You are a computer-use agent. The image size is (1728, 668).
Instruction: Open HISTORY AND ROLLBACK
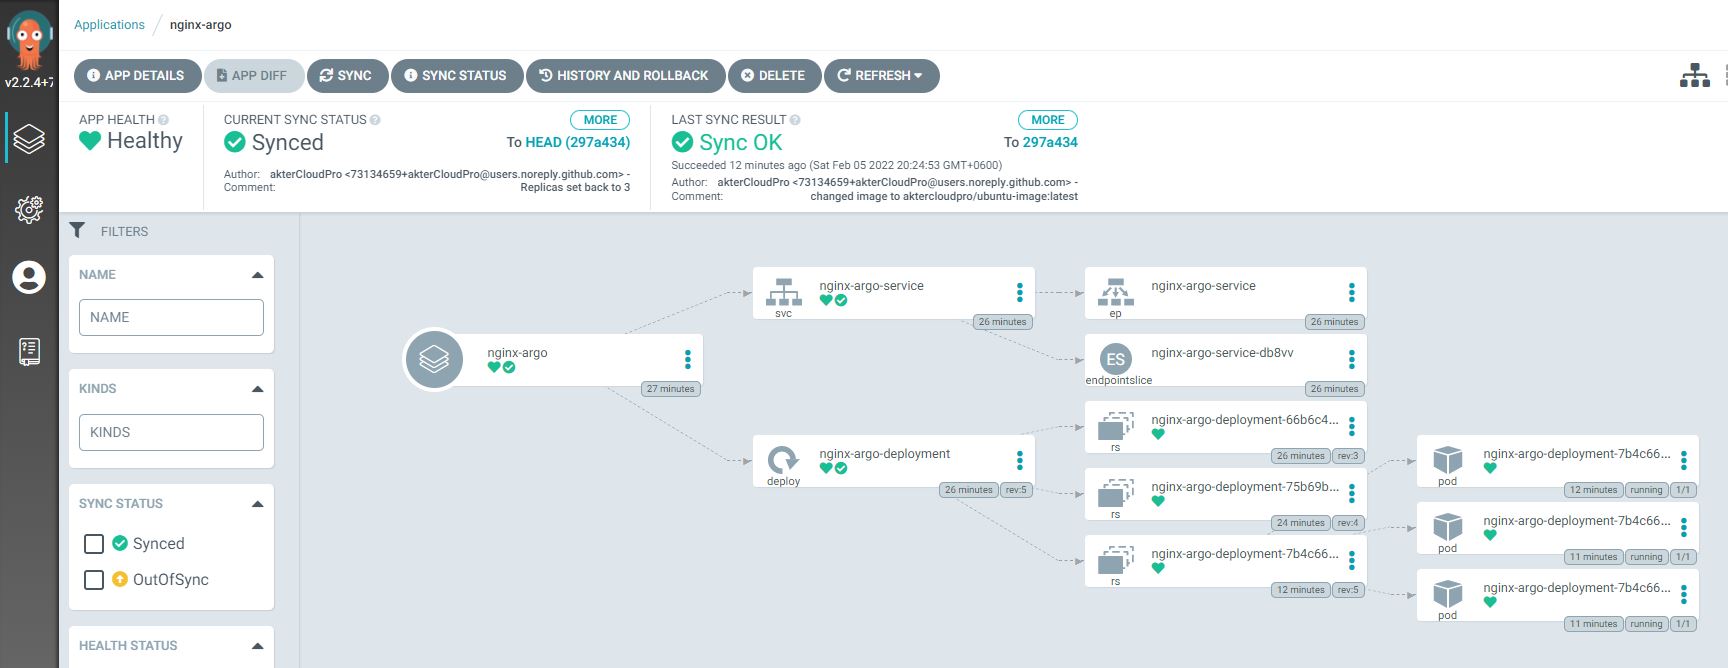[x=624, y=76]
